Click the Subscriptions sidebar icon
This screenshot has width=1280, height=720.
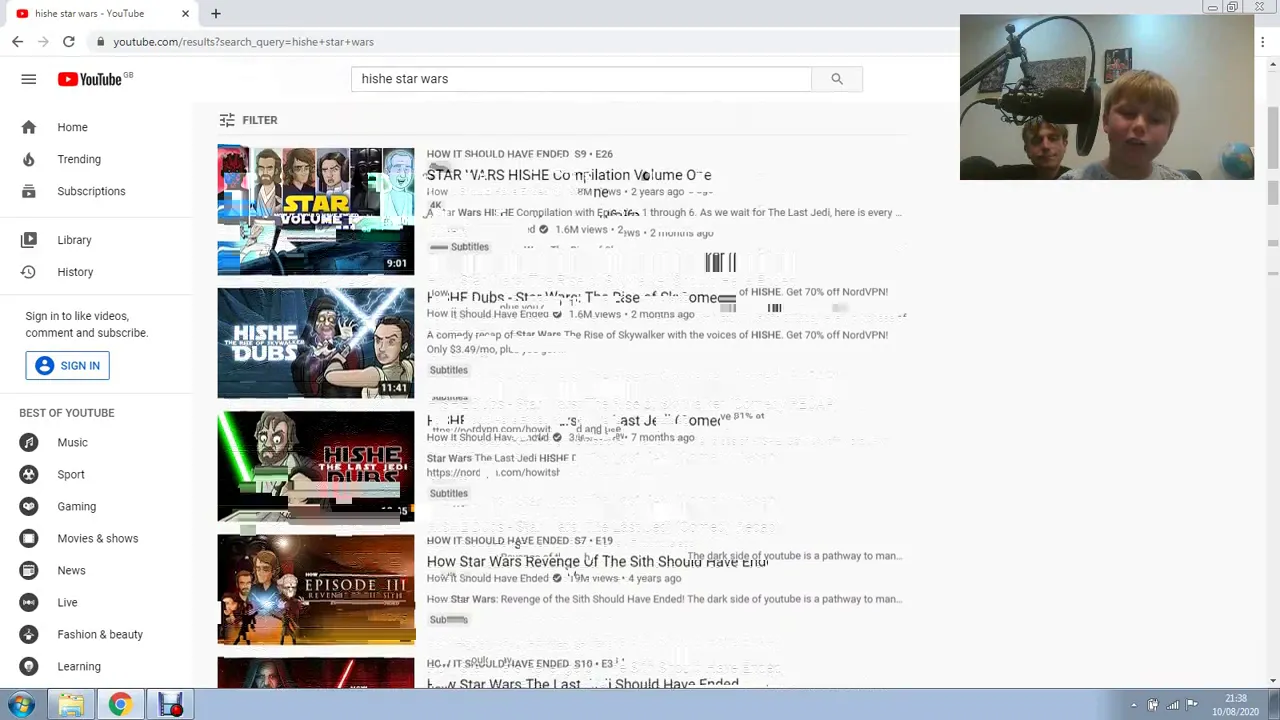pyautogui.click(x=28, y=191)
